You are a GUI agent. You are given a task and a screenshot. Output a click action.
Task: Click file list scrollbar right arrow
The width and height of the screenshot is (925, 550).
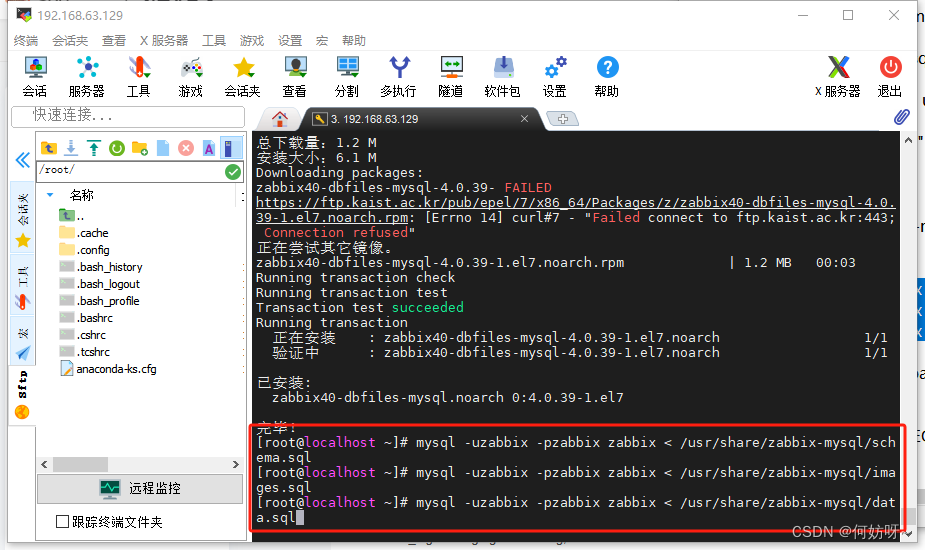(236, 464)
